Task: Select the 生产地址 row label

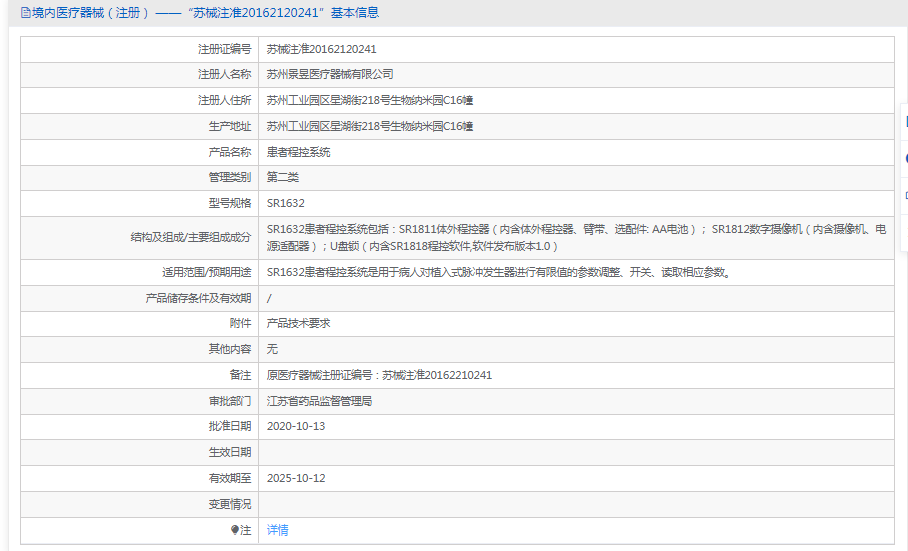Action: point(230,126)
